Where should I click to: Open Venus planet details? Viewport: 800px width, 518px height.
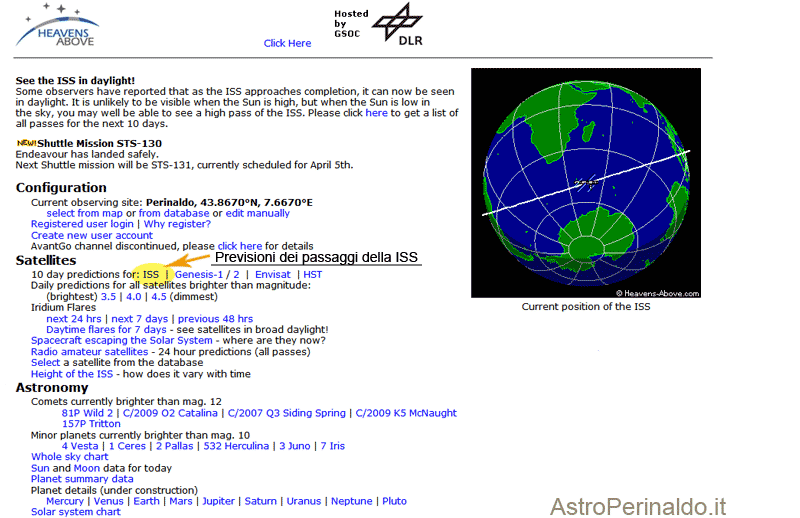pos(109,501)
